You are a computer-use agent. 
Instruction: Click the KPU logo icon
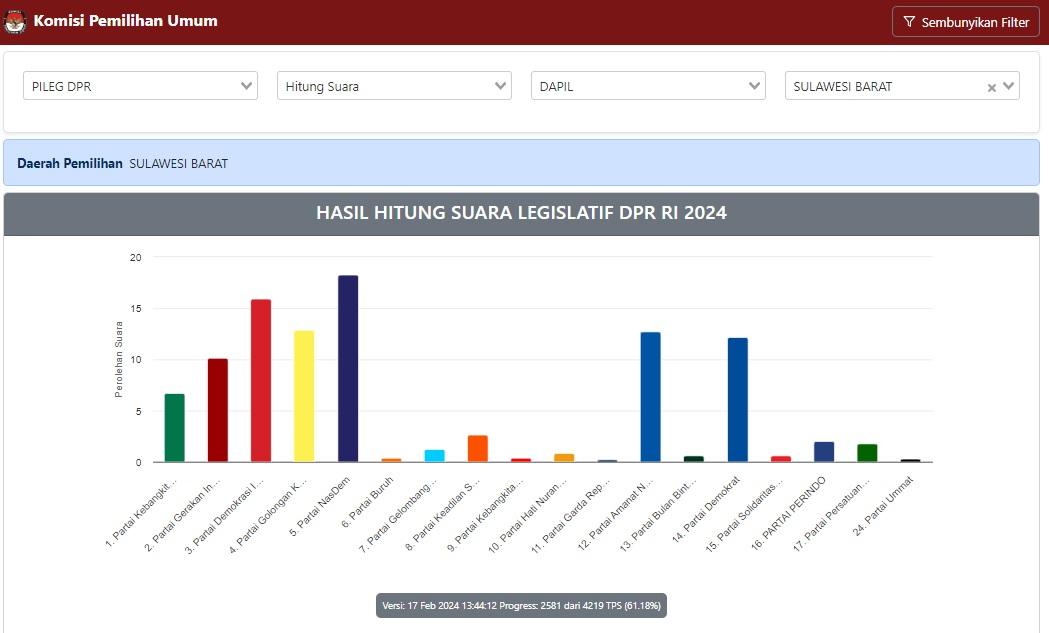14,20
